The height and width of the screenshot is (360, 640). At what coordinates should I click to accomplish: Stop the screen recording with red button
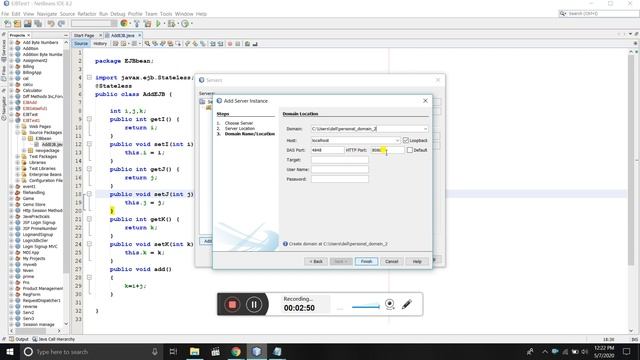(232, 304)
